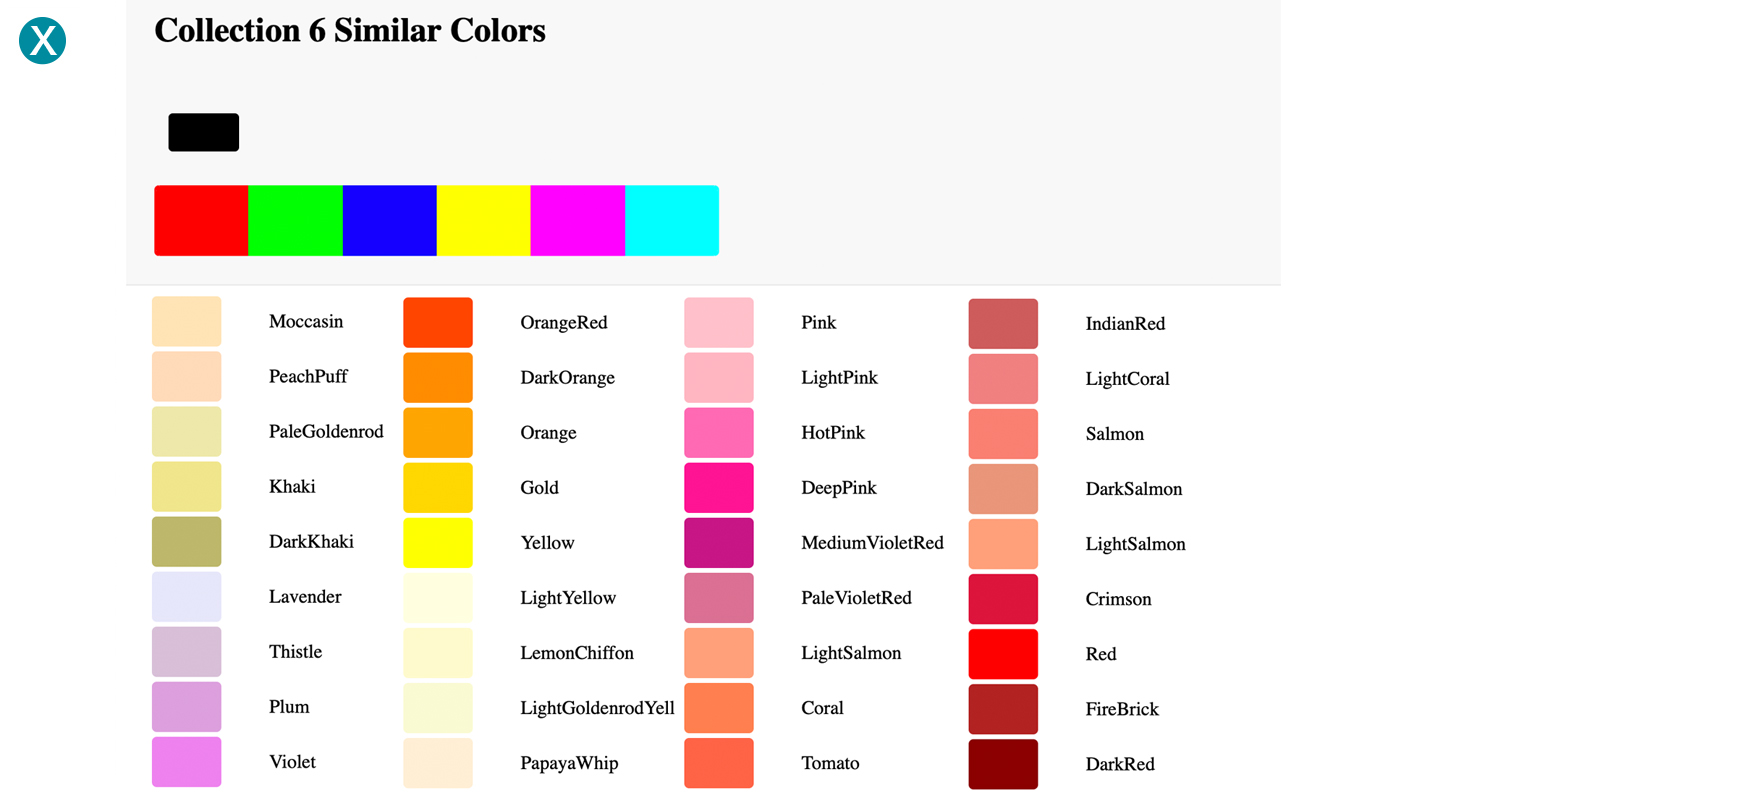The height and width of the screenshot is (800, 1740).
Task: Click the FireBrick color label
Action: pyautogui.click(x=1122, y=709)
